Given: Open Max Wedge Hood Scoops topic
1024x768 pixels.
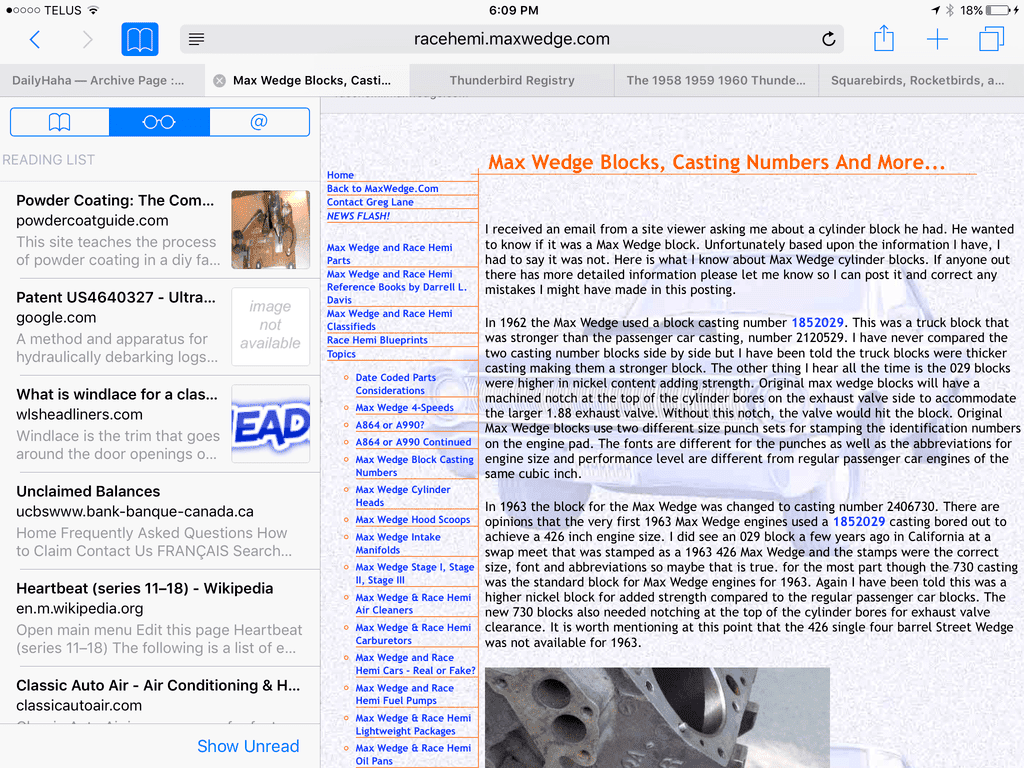Looking at the screenshot, I should (x=413, y=520).
